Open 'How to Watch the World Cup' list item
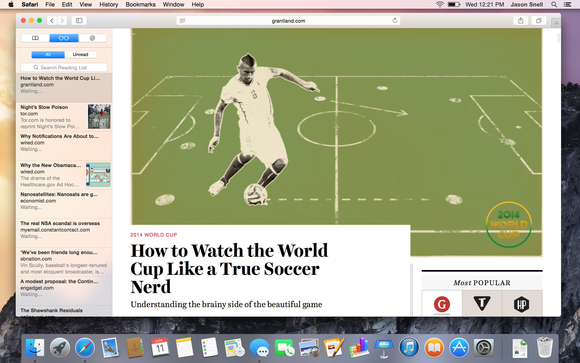The image size is (580, 363). click(64, 87)
